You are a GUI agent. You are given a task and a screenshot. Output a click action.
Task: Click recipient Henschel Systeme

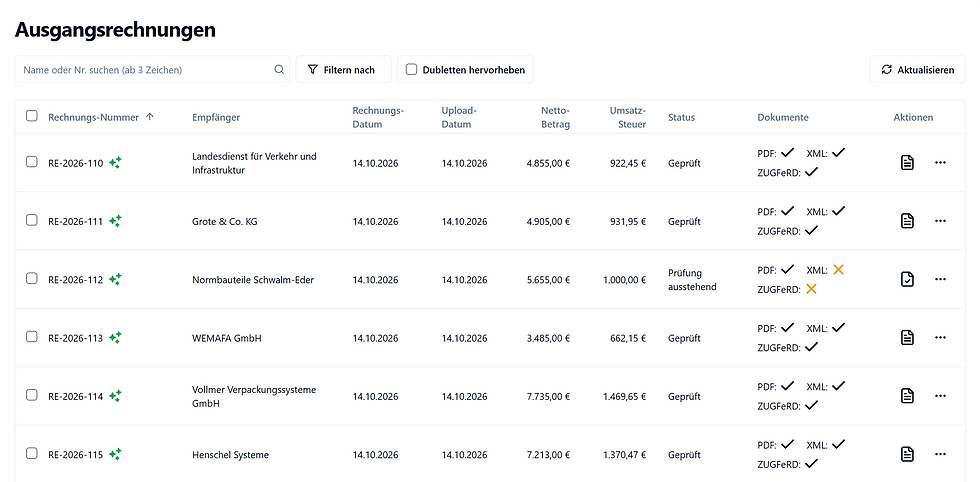(230, 454)
